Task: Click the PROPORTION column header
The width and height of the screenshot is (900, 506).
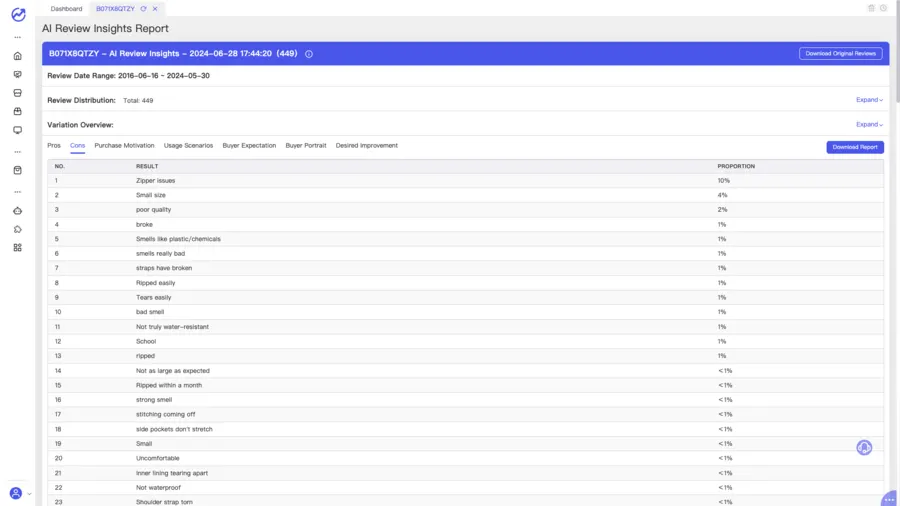Action: pos(736,166)
